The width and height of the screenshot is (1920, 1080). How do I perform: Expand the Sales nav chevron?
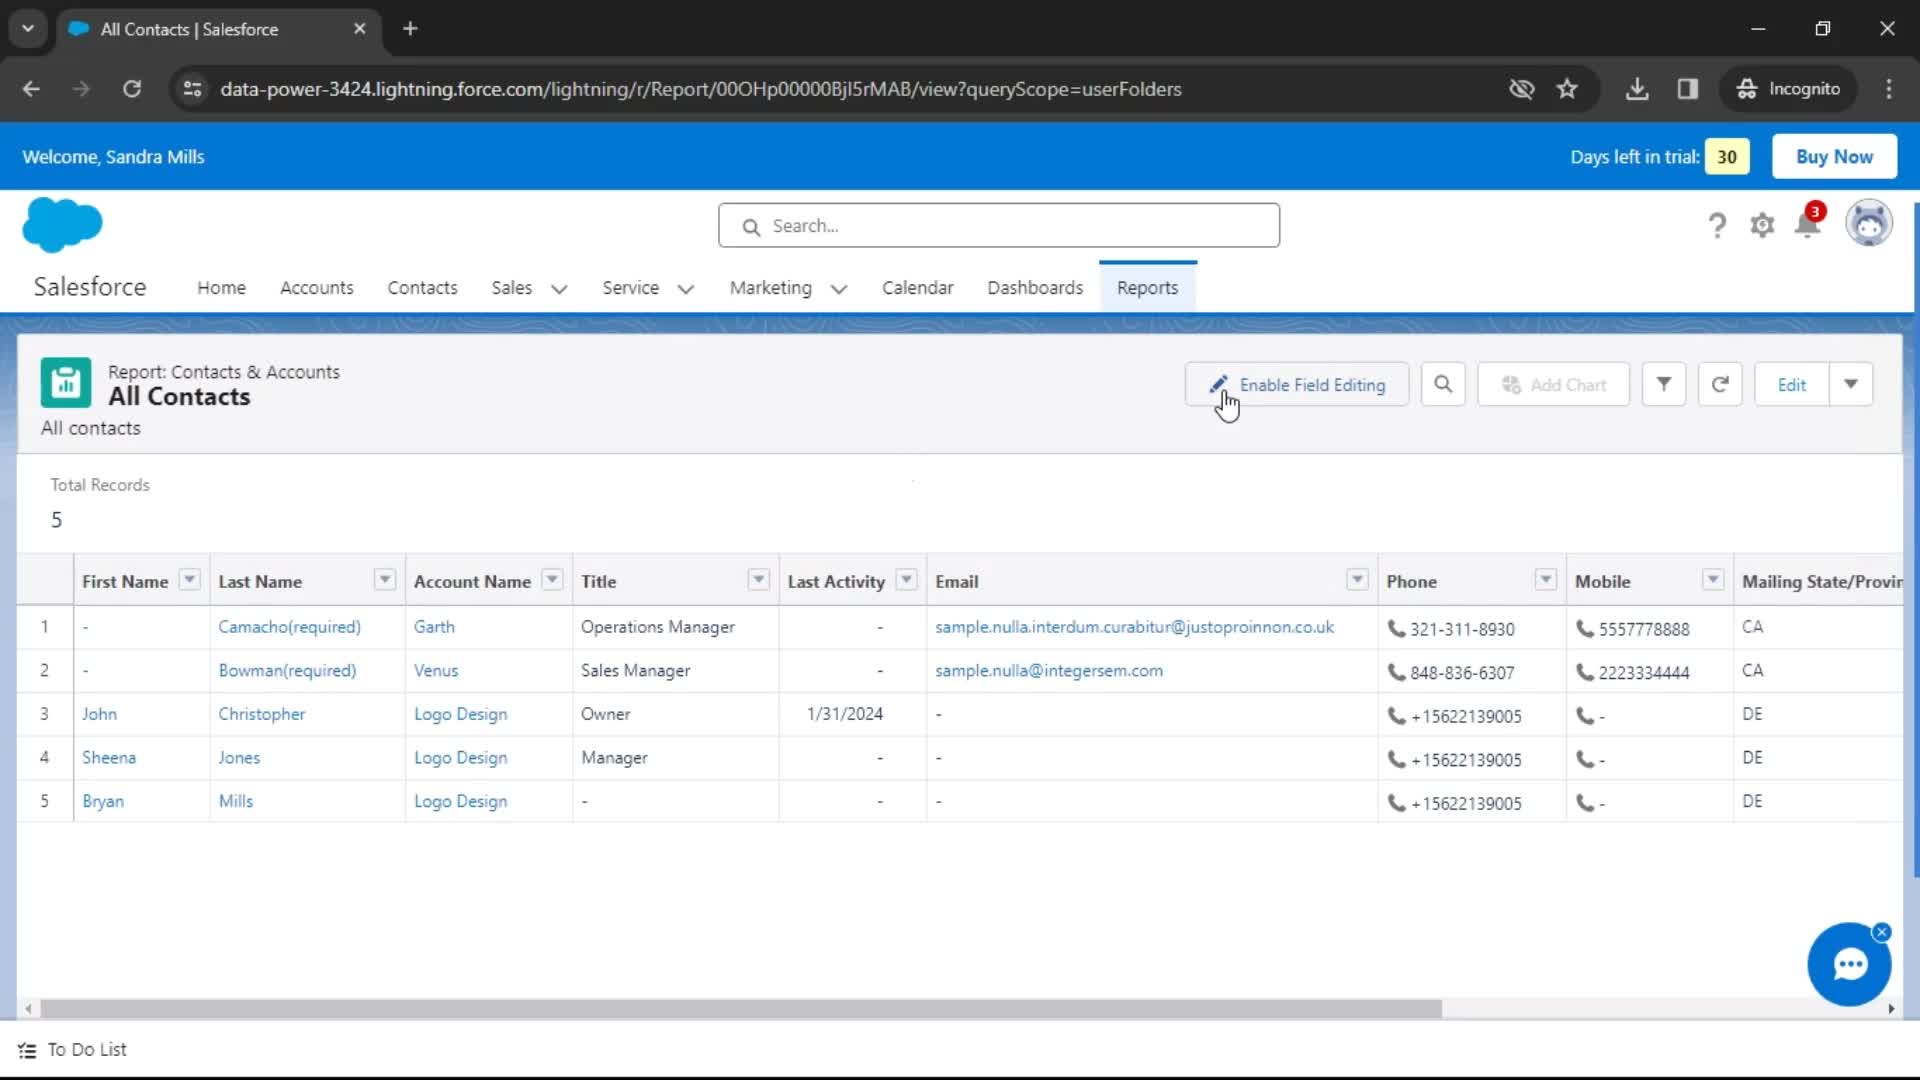coord(559,289)
